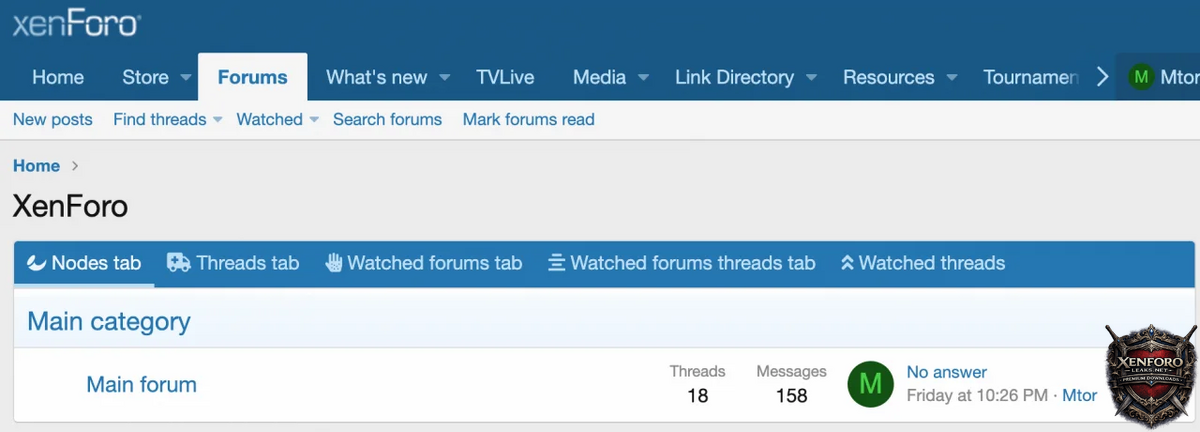The image size is (1200, 432).
Task: Click the XenForo logo in header
Action: coord(76,24)
